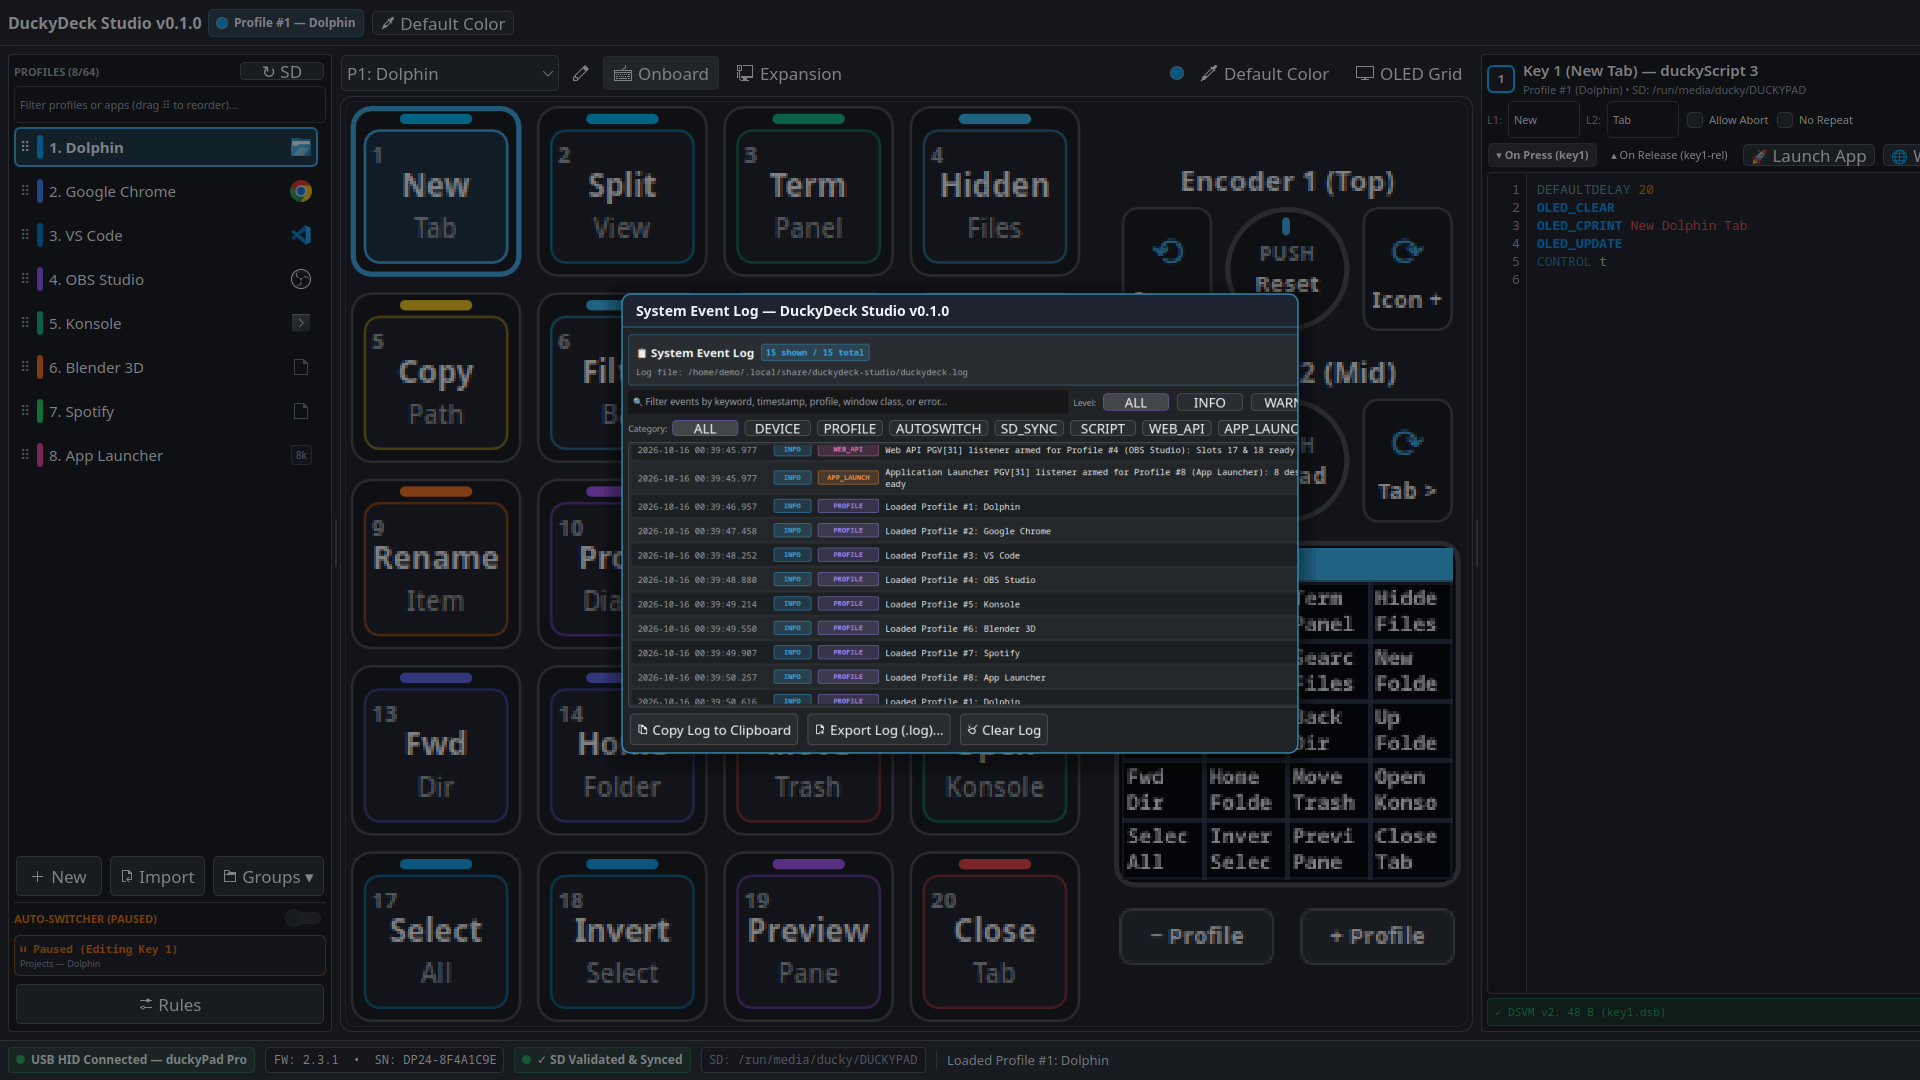Screen dimensions: 1920x1080
Task: Select the SD_SYNC category filter
Action: 1028,428
